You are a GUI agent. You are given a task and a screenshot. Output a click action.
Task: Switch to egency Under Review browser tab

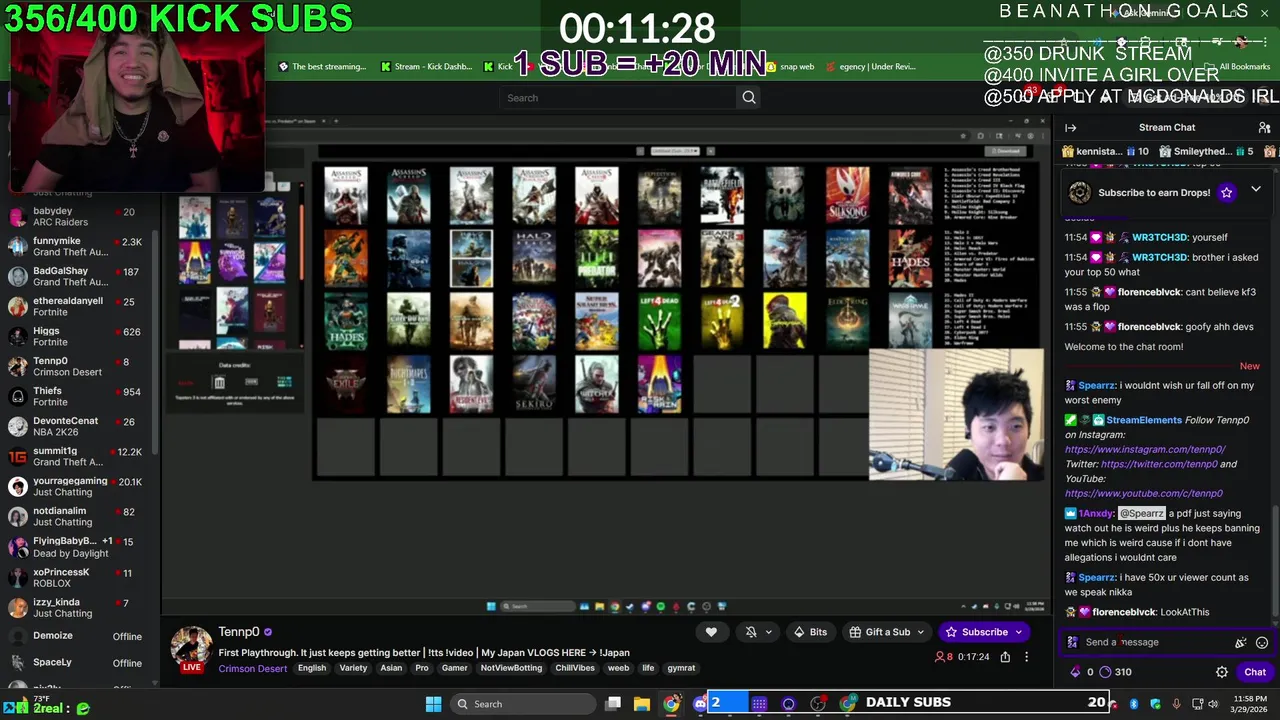coord(870,67)
